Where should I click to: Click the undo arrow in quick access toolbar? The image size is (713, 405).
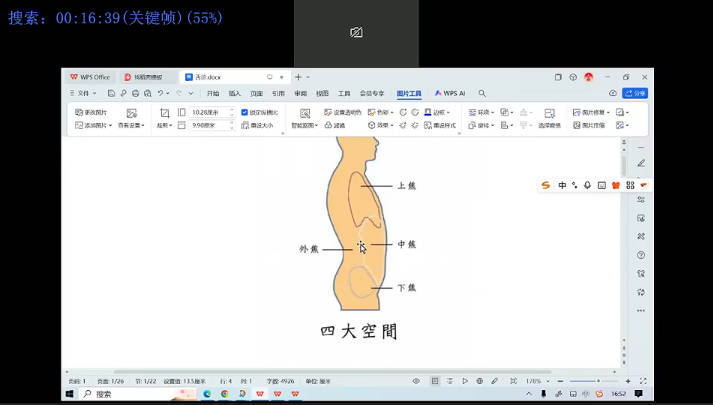coord(161,93)
